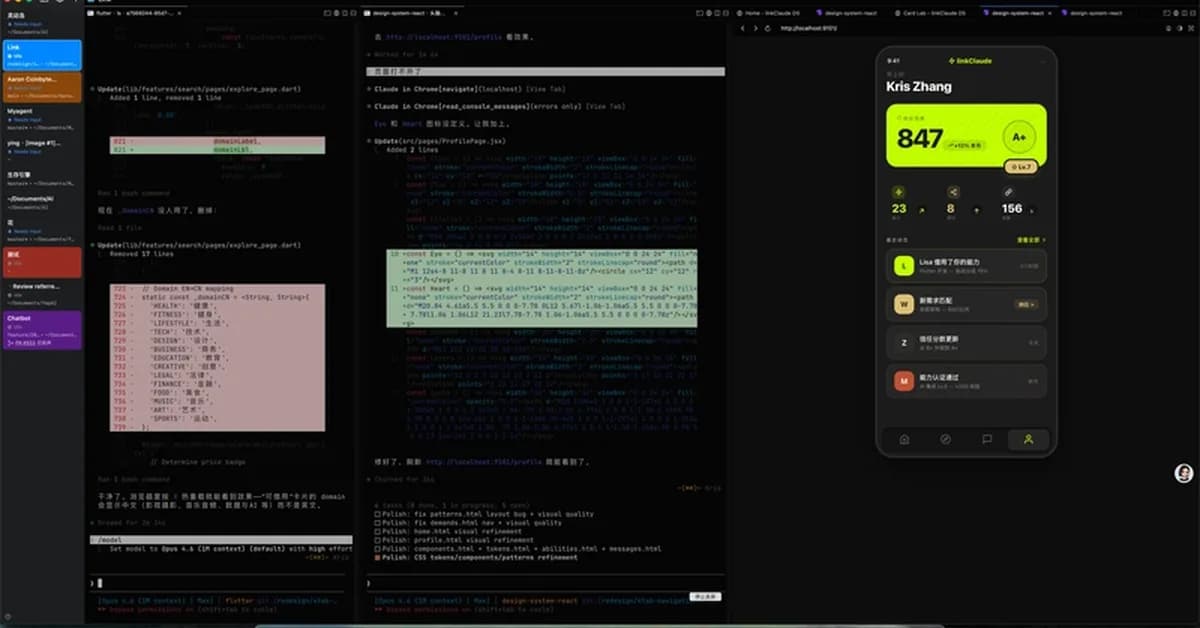
Task: Click the home icon on the phone mockup
Action: [904, 439]
